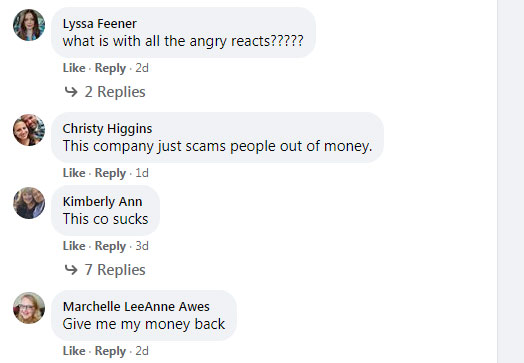This screenshot has height=363, width=524.
Task: Open Christy Higgins' profile picture
Action: [29, 130]
